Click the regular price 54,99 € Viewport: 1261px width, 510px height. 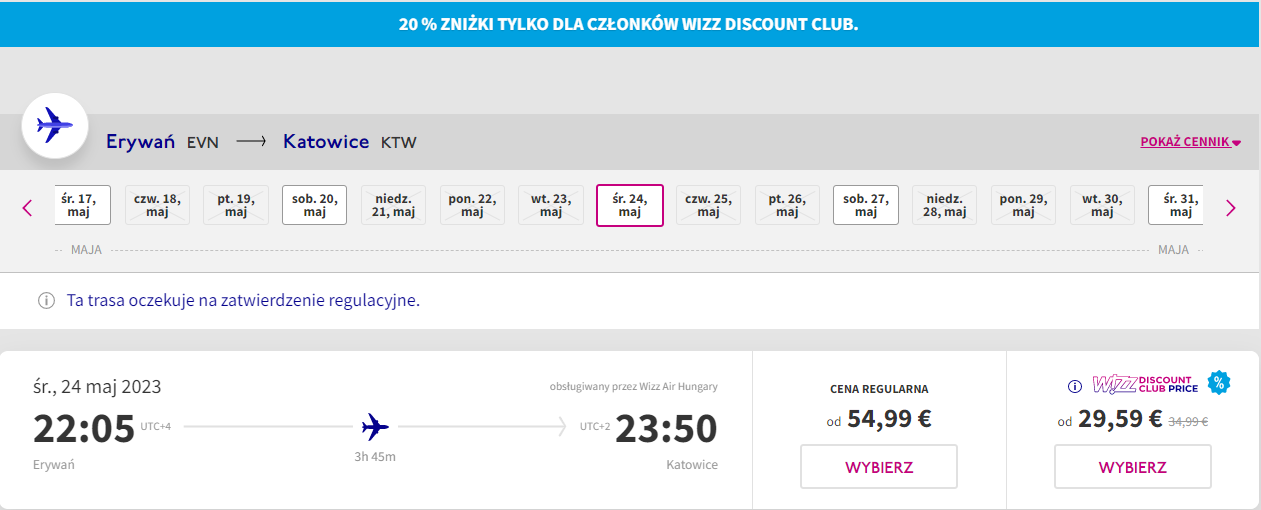point(889,419)
